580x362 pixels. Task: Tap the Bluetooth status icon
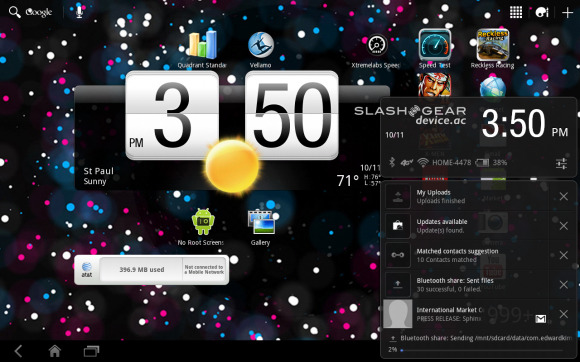[x=392, y=162]
